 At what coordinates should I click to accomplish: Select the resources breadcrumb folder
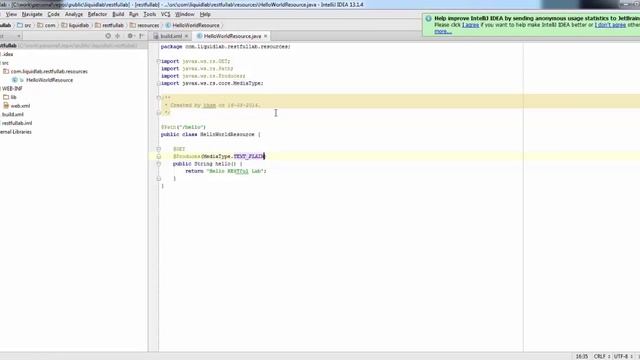point(144,25)
